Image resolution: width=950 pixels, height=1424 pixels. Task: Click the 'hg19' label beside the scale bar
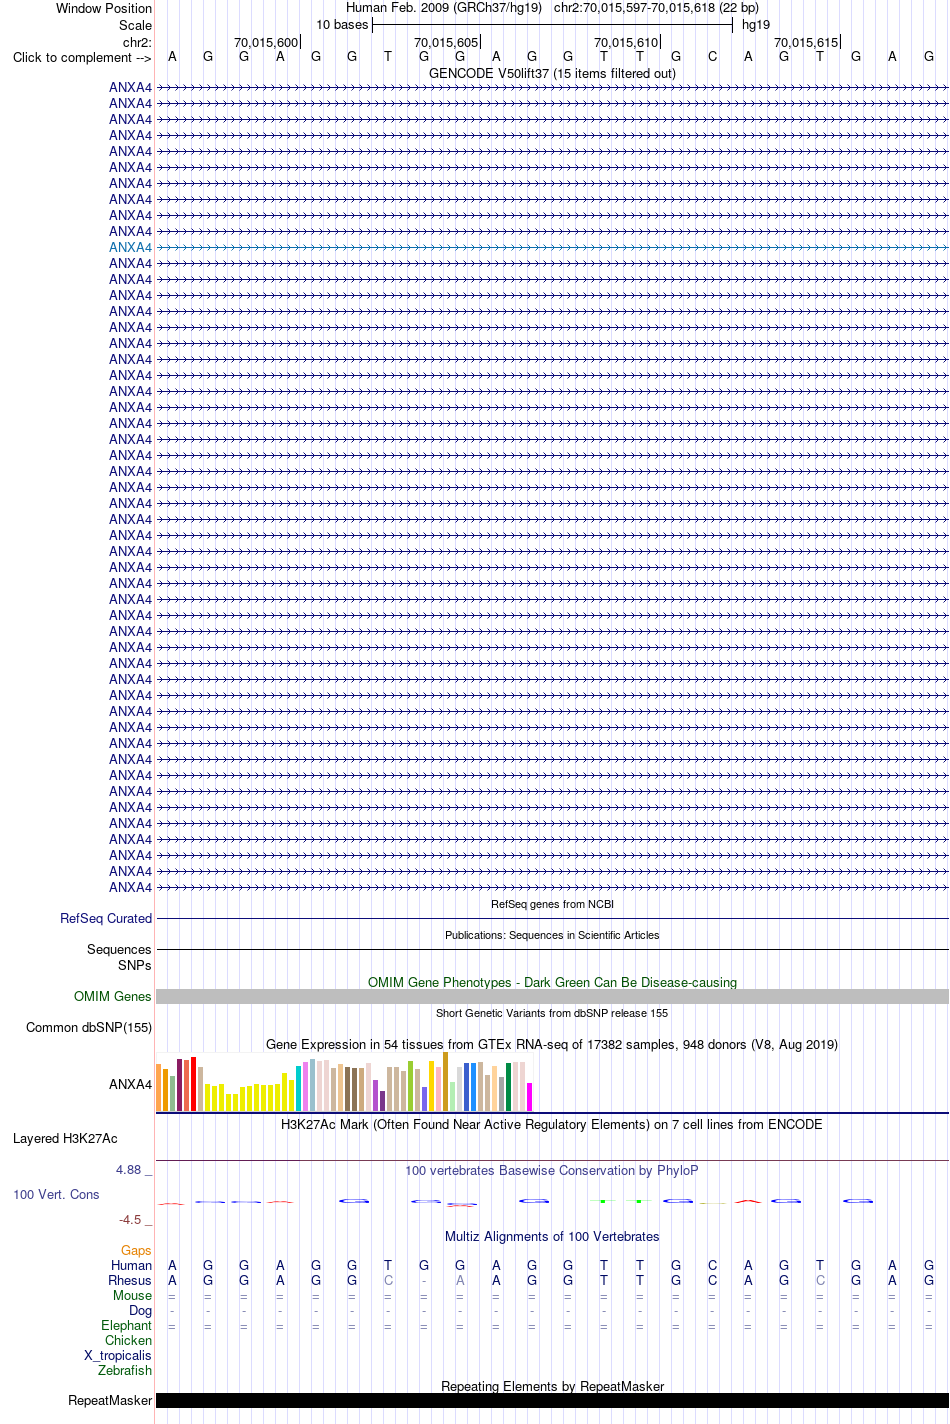click(x=756, y=25)
